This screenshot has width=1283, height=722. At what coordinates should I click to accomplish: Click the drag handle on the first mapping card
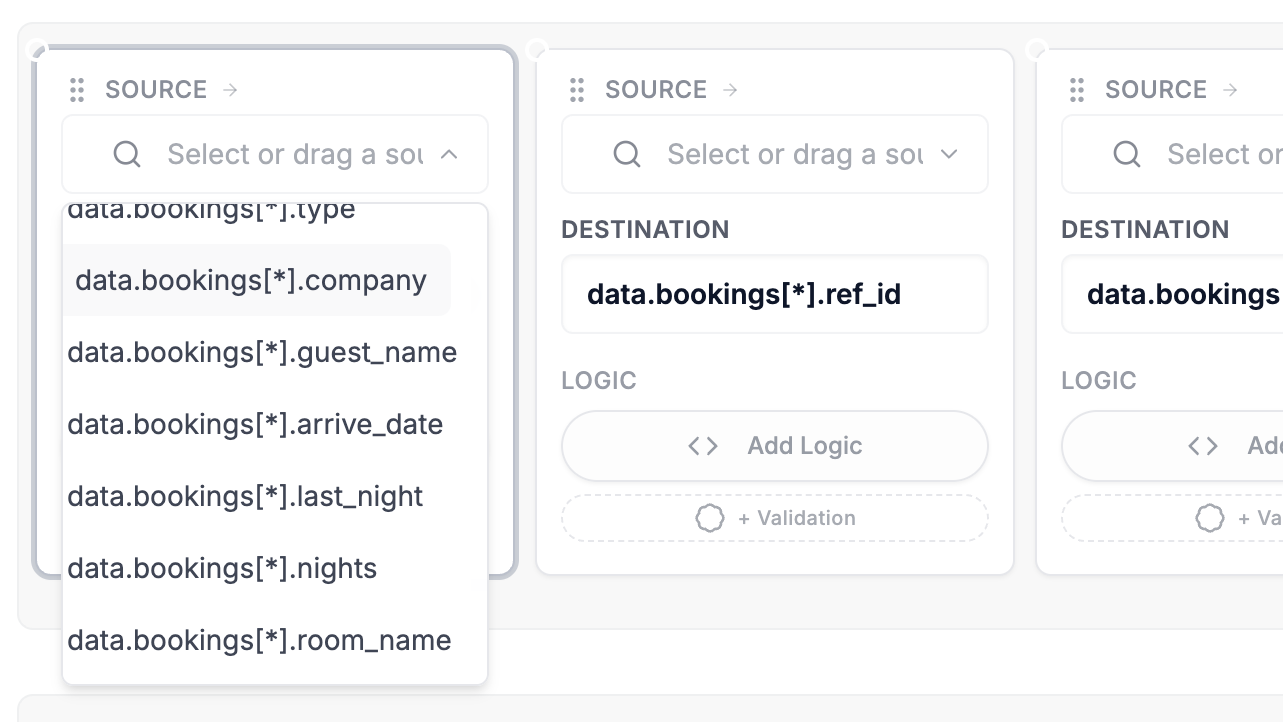77,90
